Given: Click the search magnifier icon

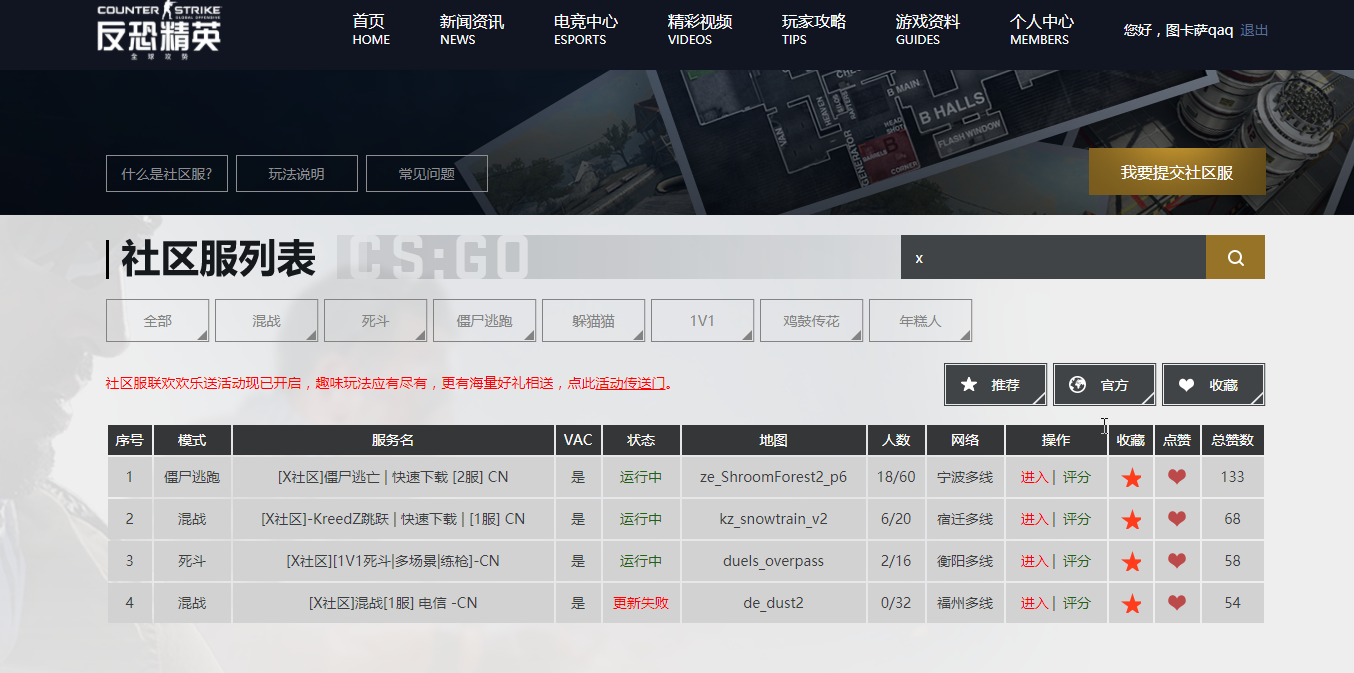Looking at the screenshot, I should (1235, 257).
